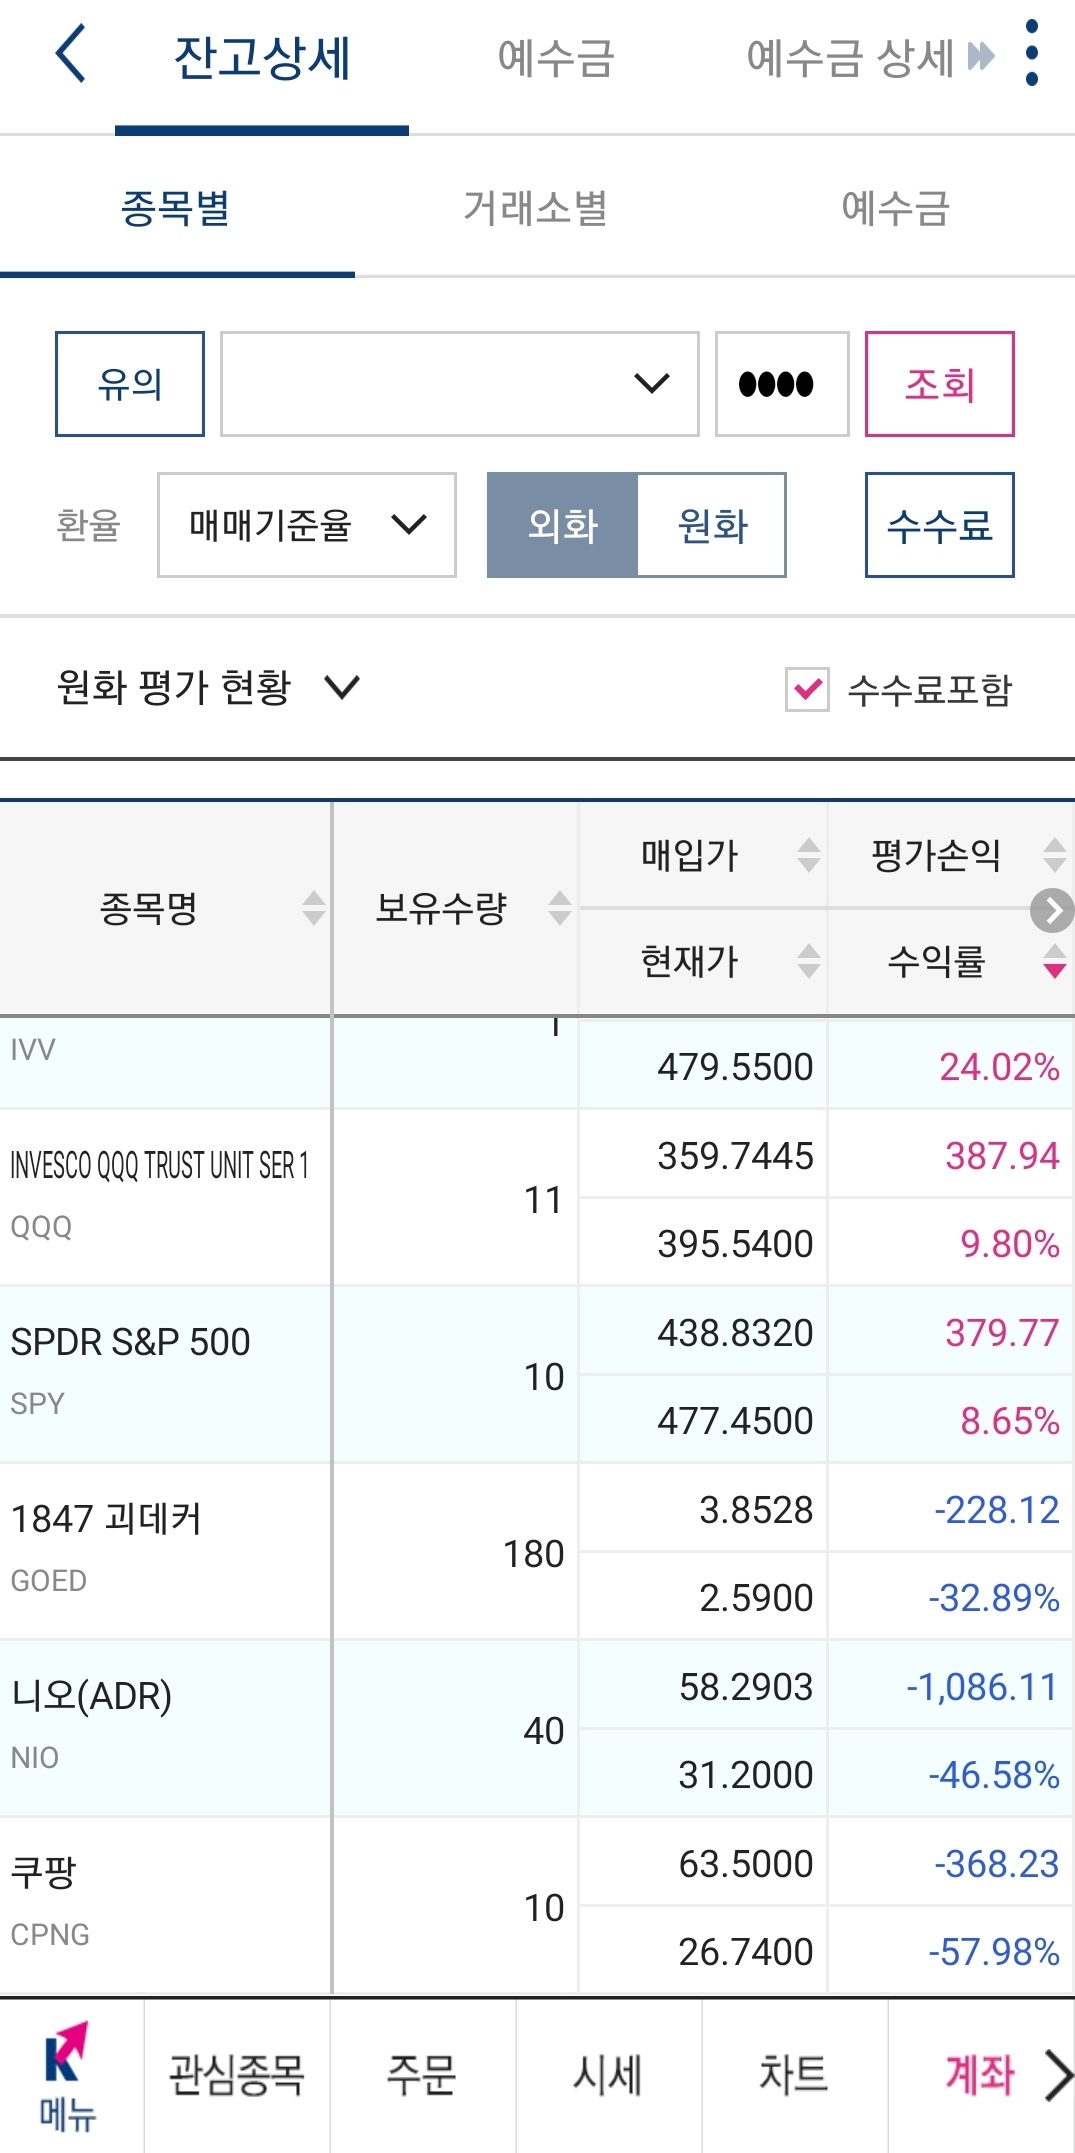Viewport: 1075px width, 2153px height.
Task: Switch to the top 예수금 tab
Action: (555, 57)
